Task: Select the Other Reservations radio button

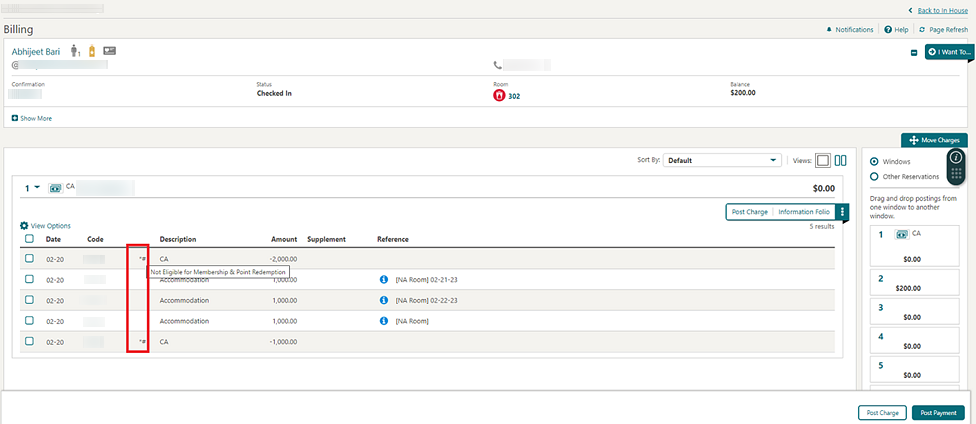Action: coord(875,177)
